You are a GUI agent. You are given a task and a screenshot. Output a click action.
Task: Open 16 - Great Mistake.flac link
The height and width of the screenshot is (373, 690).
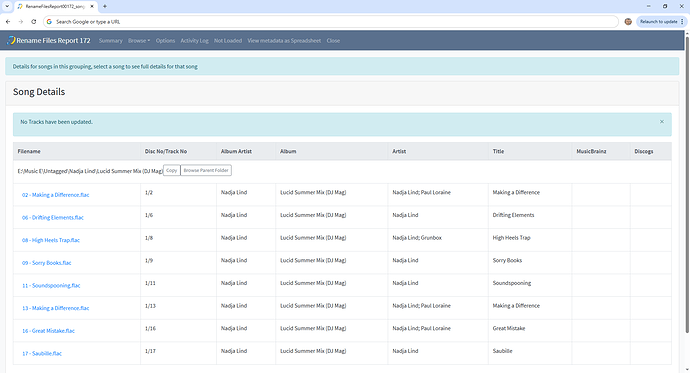[48, 331]
